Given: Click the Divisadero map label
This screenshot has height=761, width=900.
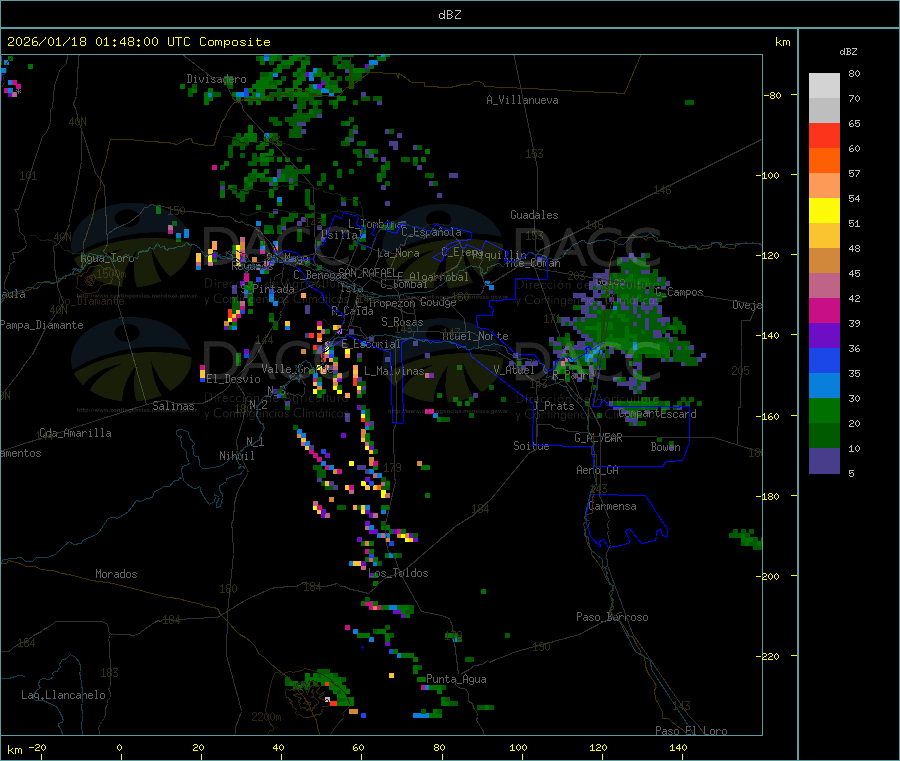Looking at the screenshot, I should pyautogui.click(x=216, y=79).
